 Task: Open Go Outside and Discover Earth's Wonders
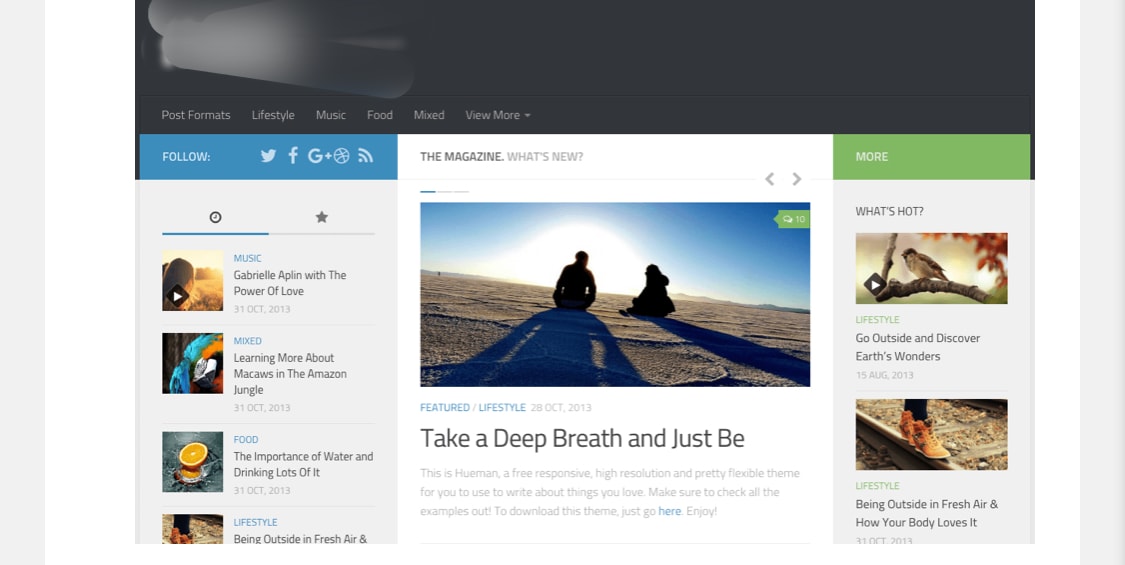point(918,347)
